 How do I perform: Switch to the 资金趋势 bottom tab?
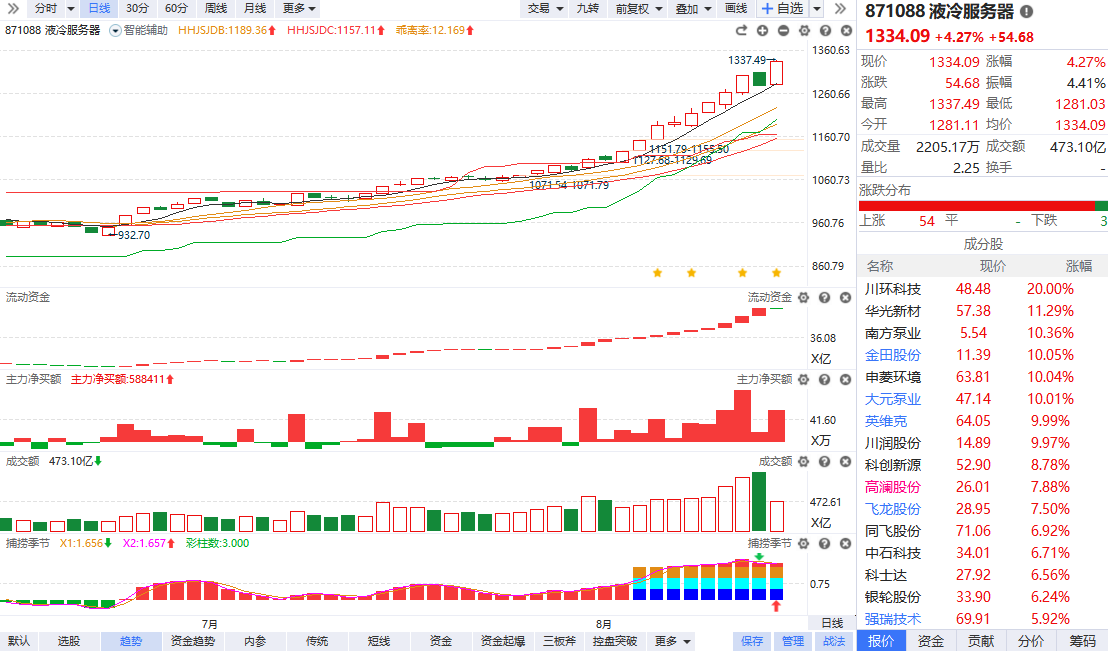point(192,641)
